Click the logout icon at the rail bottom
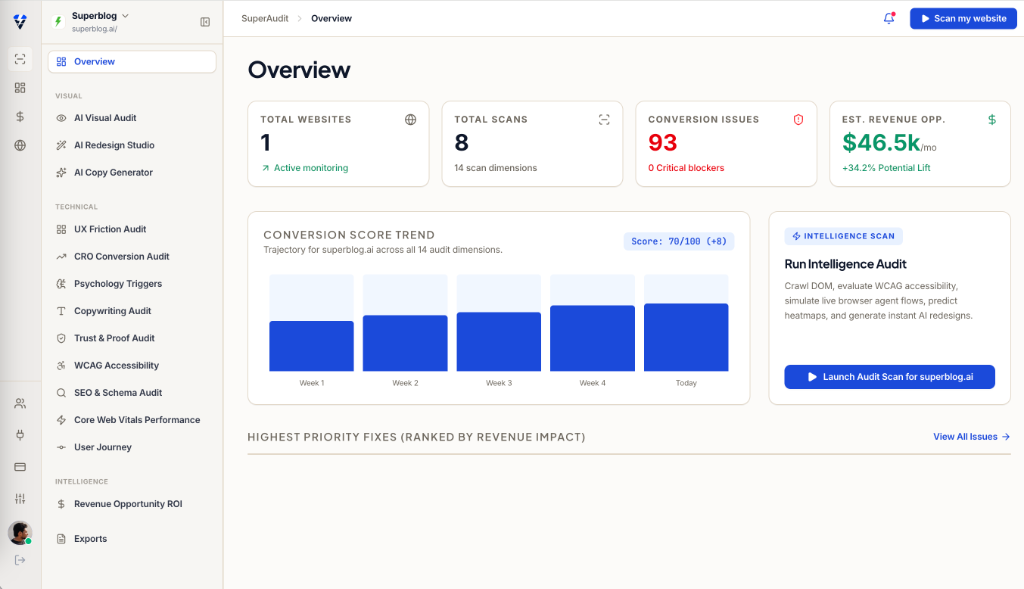Image resolution: width=1024 pixels, height=589 pixels. coord(20,560)
